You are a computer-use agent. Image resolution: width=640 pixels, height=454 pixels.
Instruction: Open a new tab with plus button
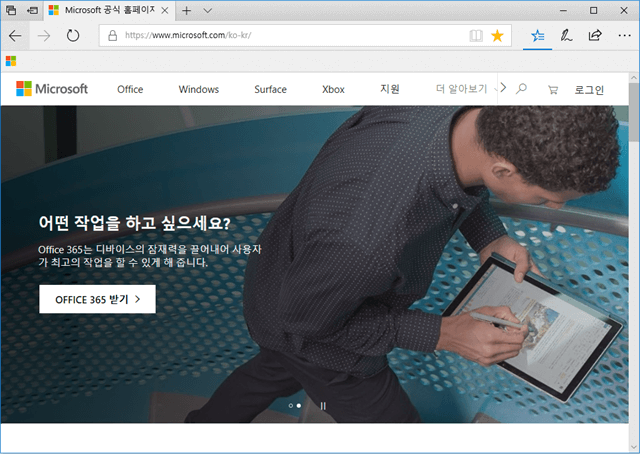coord(187,11)
